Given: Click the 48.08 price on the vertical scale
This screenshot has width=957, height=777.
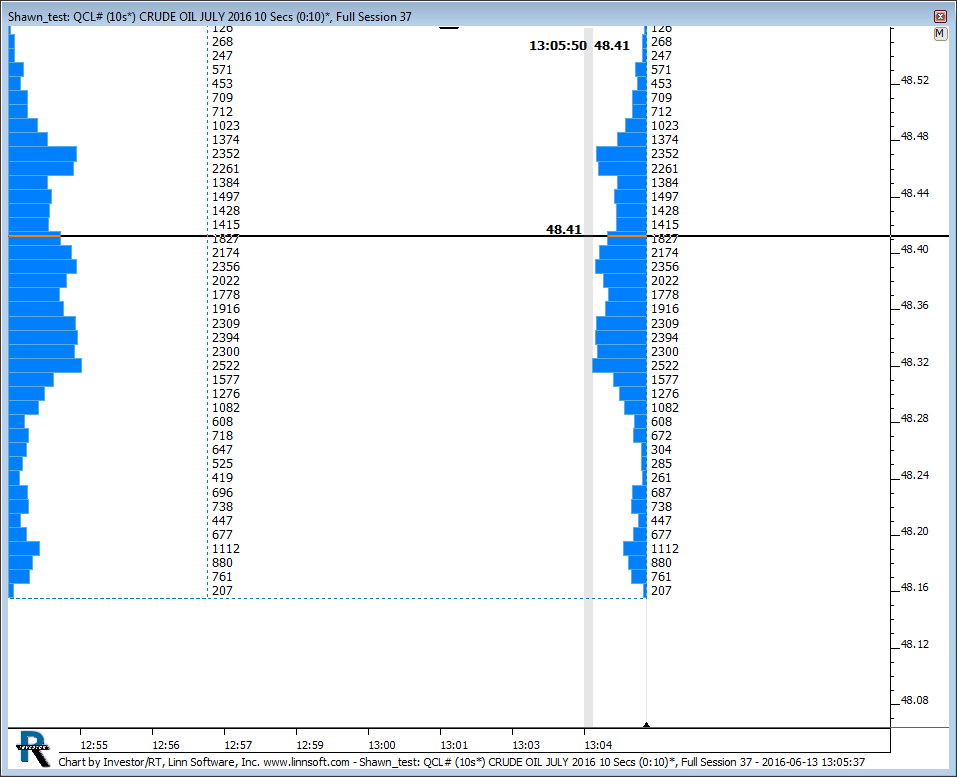Looking at the screenshot, I should coord(915,701).
